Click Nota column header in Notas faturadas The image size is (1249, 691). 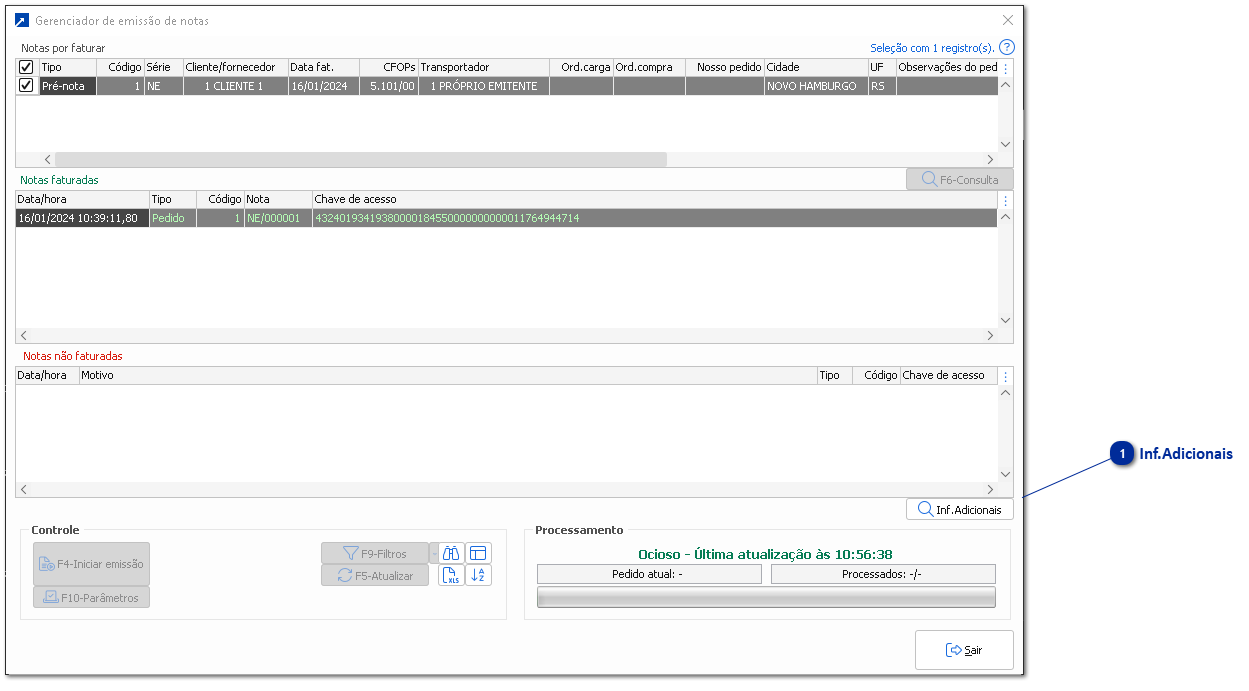point(279,200)
